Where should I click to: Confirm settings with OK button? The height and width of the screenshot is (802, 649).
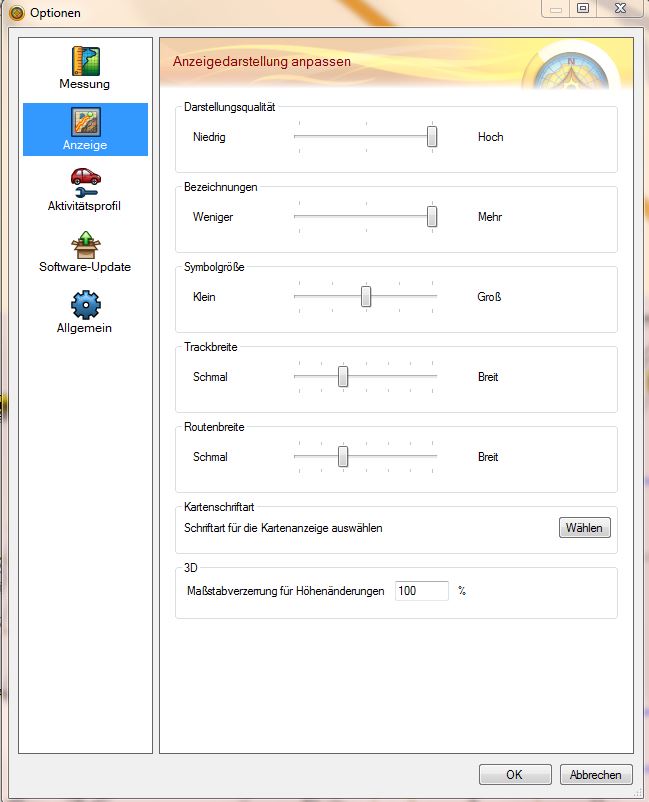pyautogui.click(x=514, y=774)
